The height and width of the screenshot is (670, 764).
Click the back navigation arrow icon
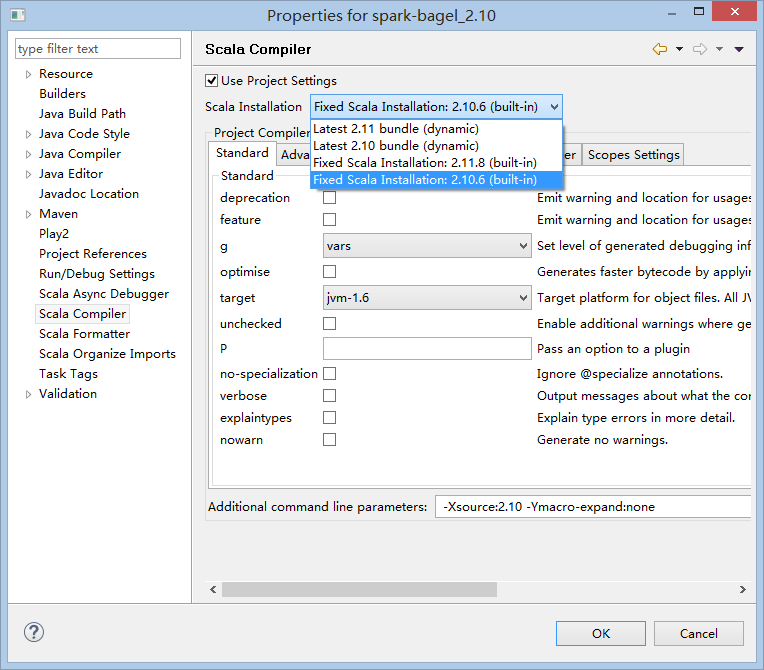click(x=660, y=49)
